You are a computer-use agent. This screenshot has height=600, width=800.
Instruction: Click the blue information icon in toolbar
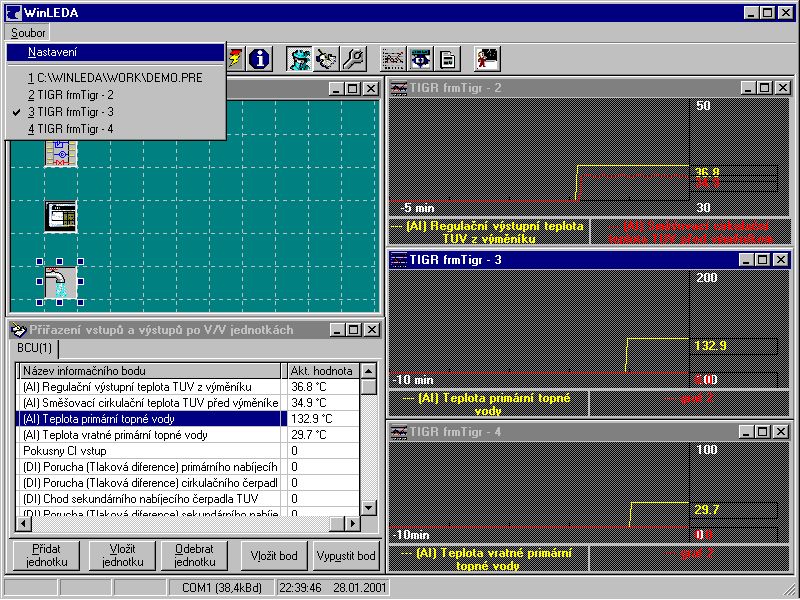point(260,58)
